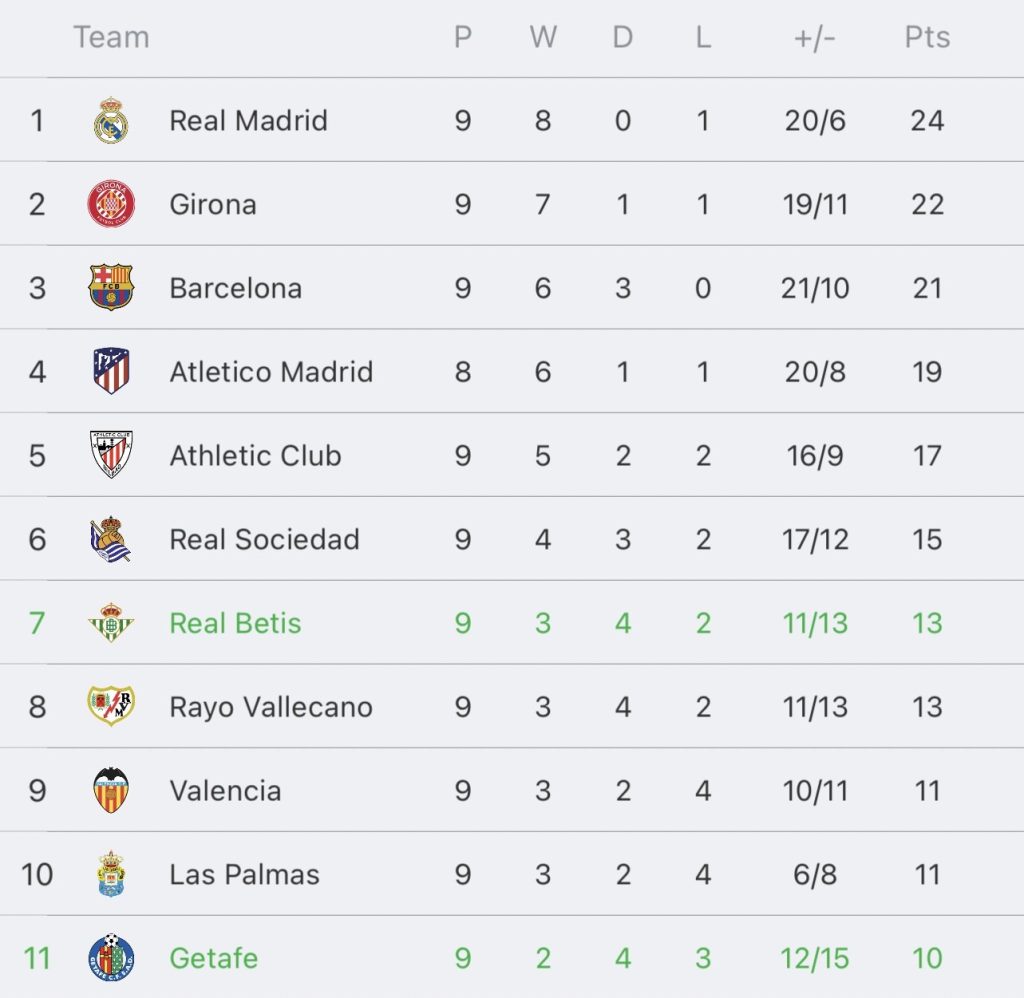Click the Team column header
The height and width of the screenshot is (998, 1024).
click(x=111, y=37)
